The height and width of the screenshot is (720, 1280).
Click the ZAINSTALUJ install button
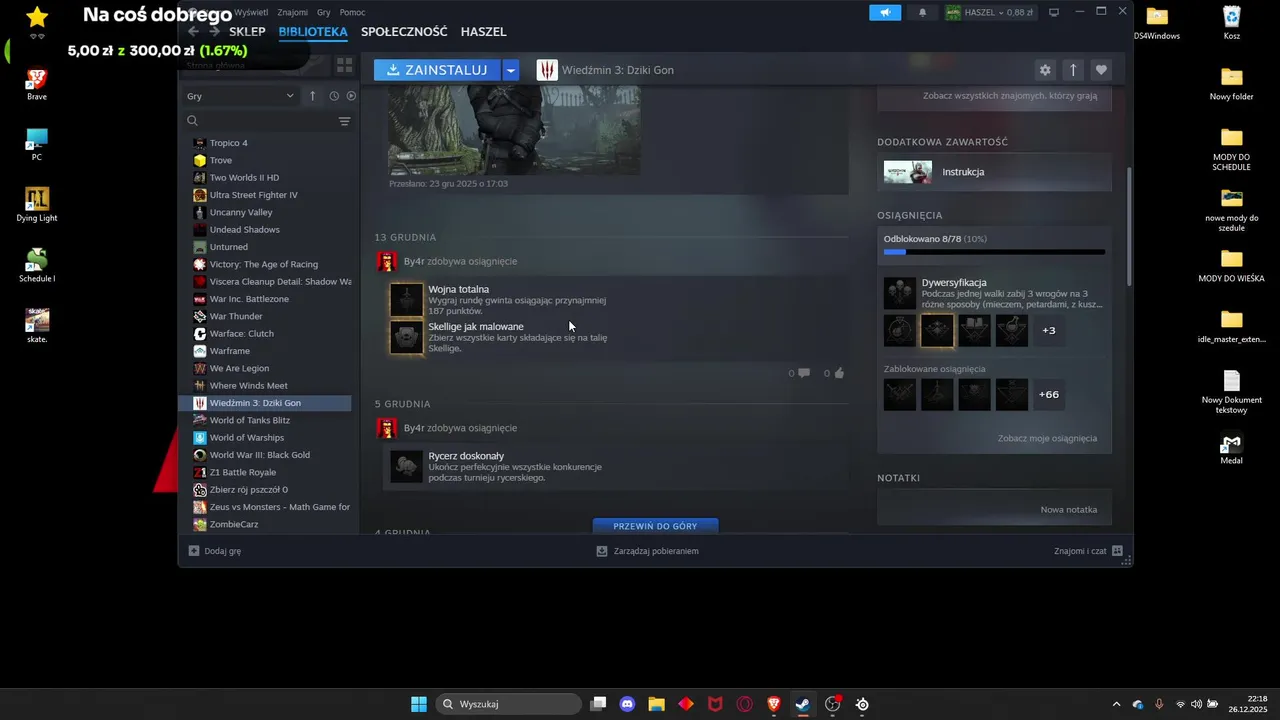click(x=437, y=70)
